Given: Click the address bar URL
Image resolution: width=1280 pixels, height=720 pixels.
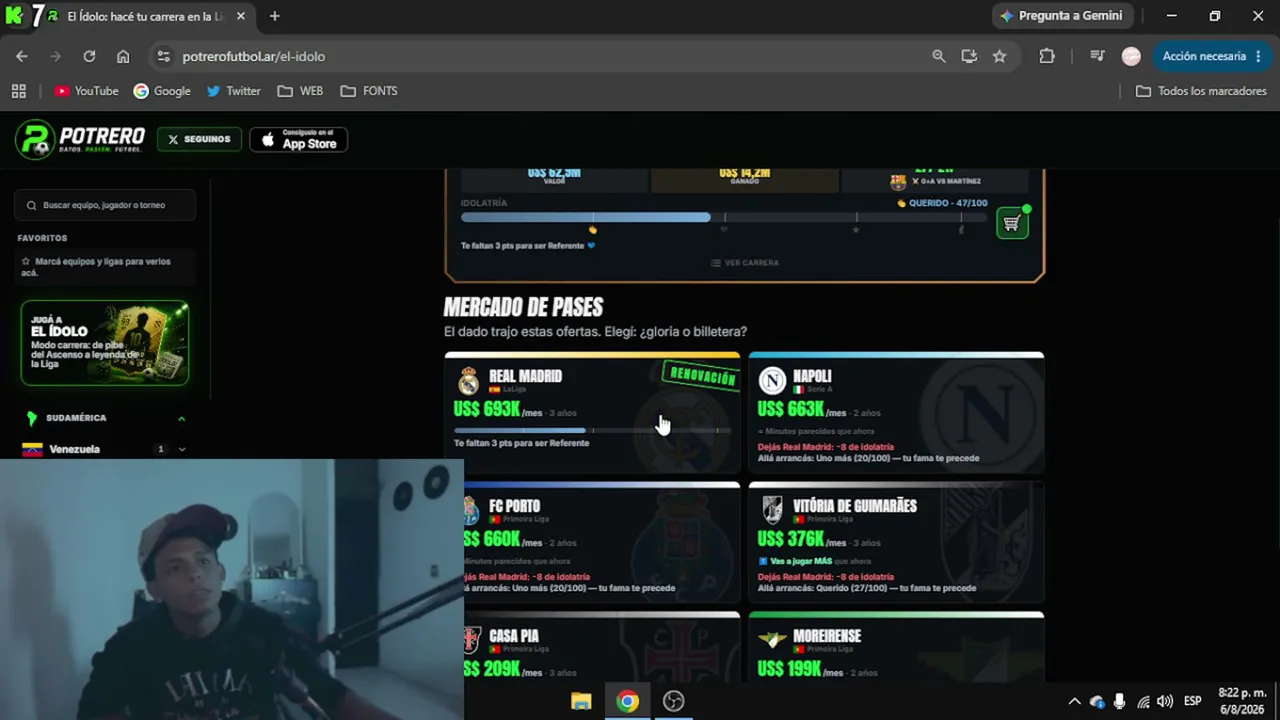Looking at the screenshot, I should click(253, 57).
